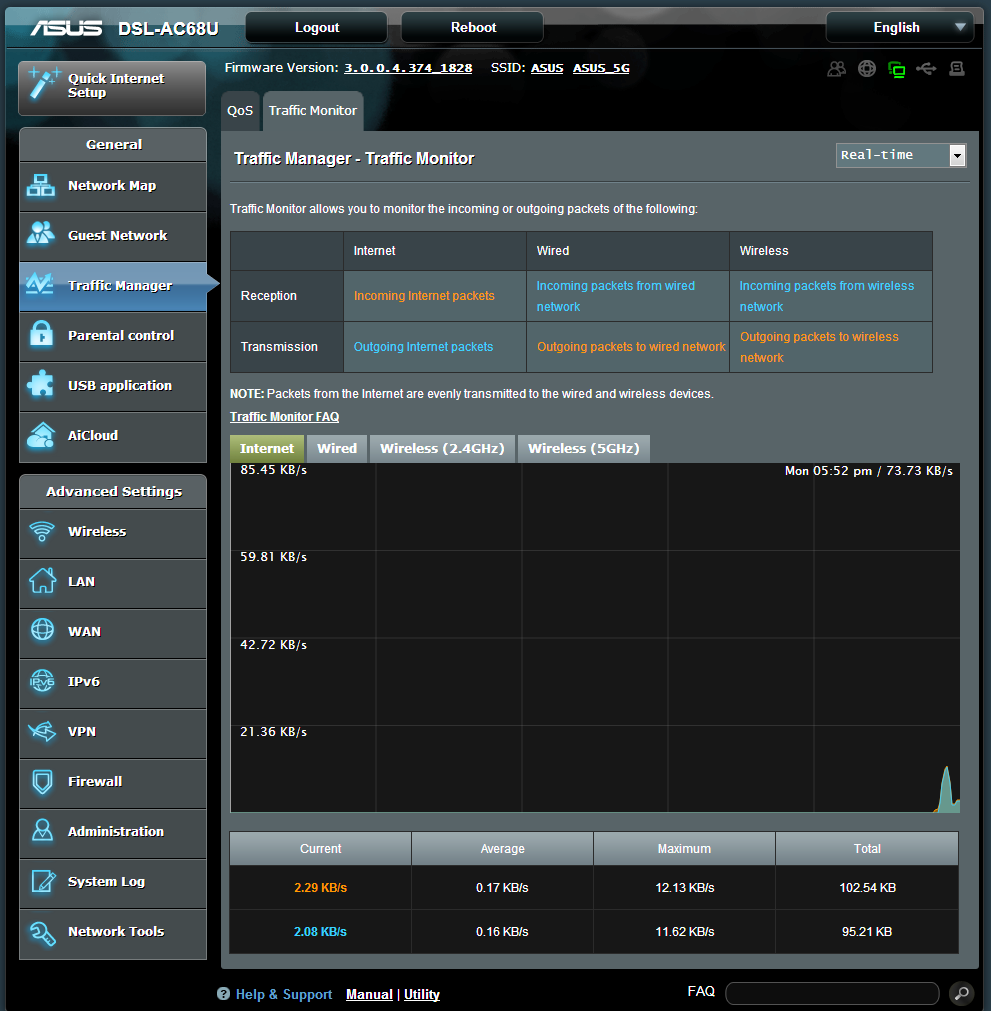The height and width of the screenshot is (1011, 991).
Task: Click the printer status icon in header
Action: click(x=956, y=68)
